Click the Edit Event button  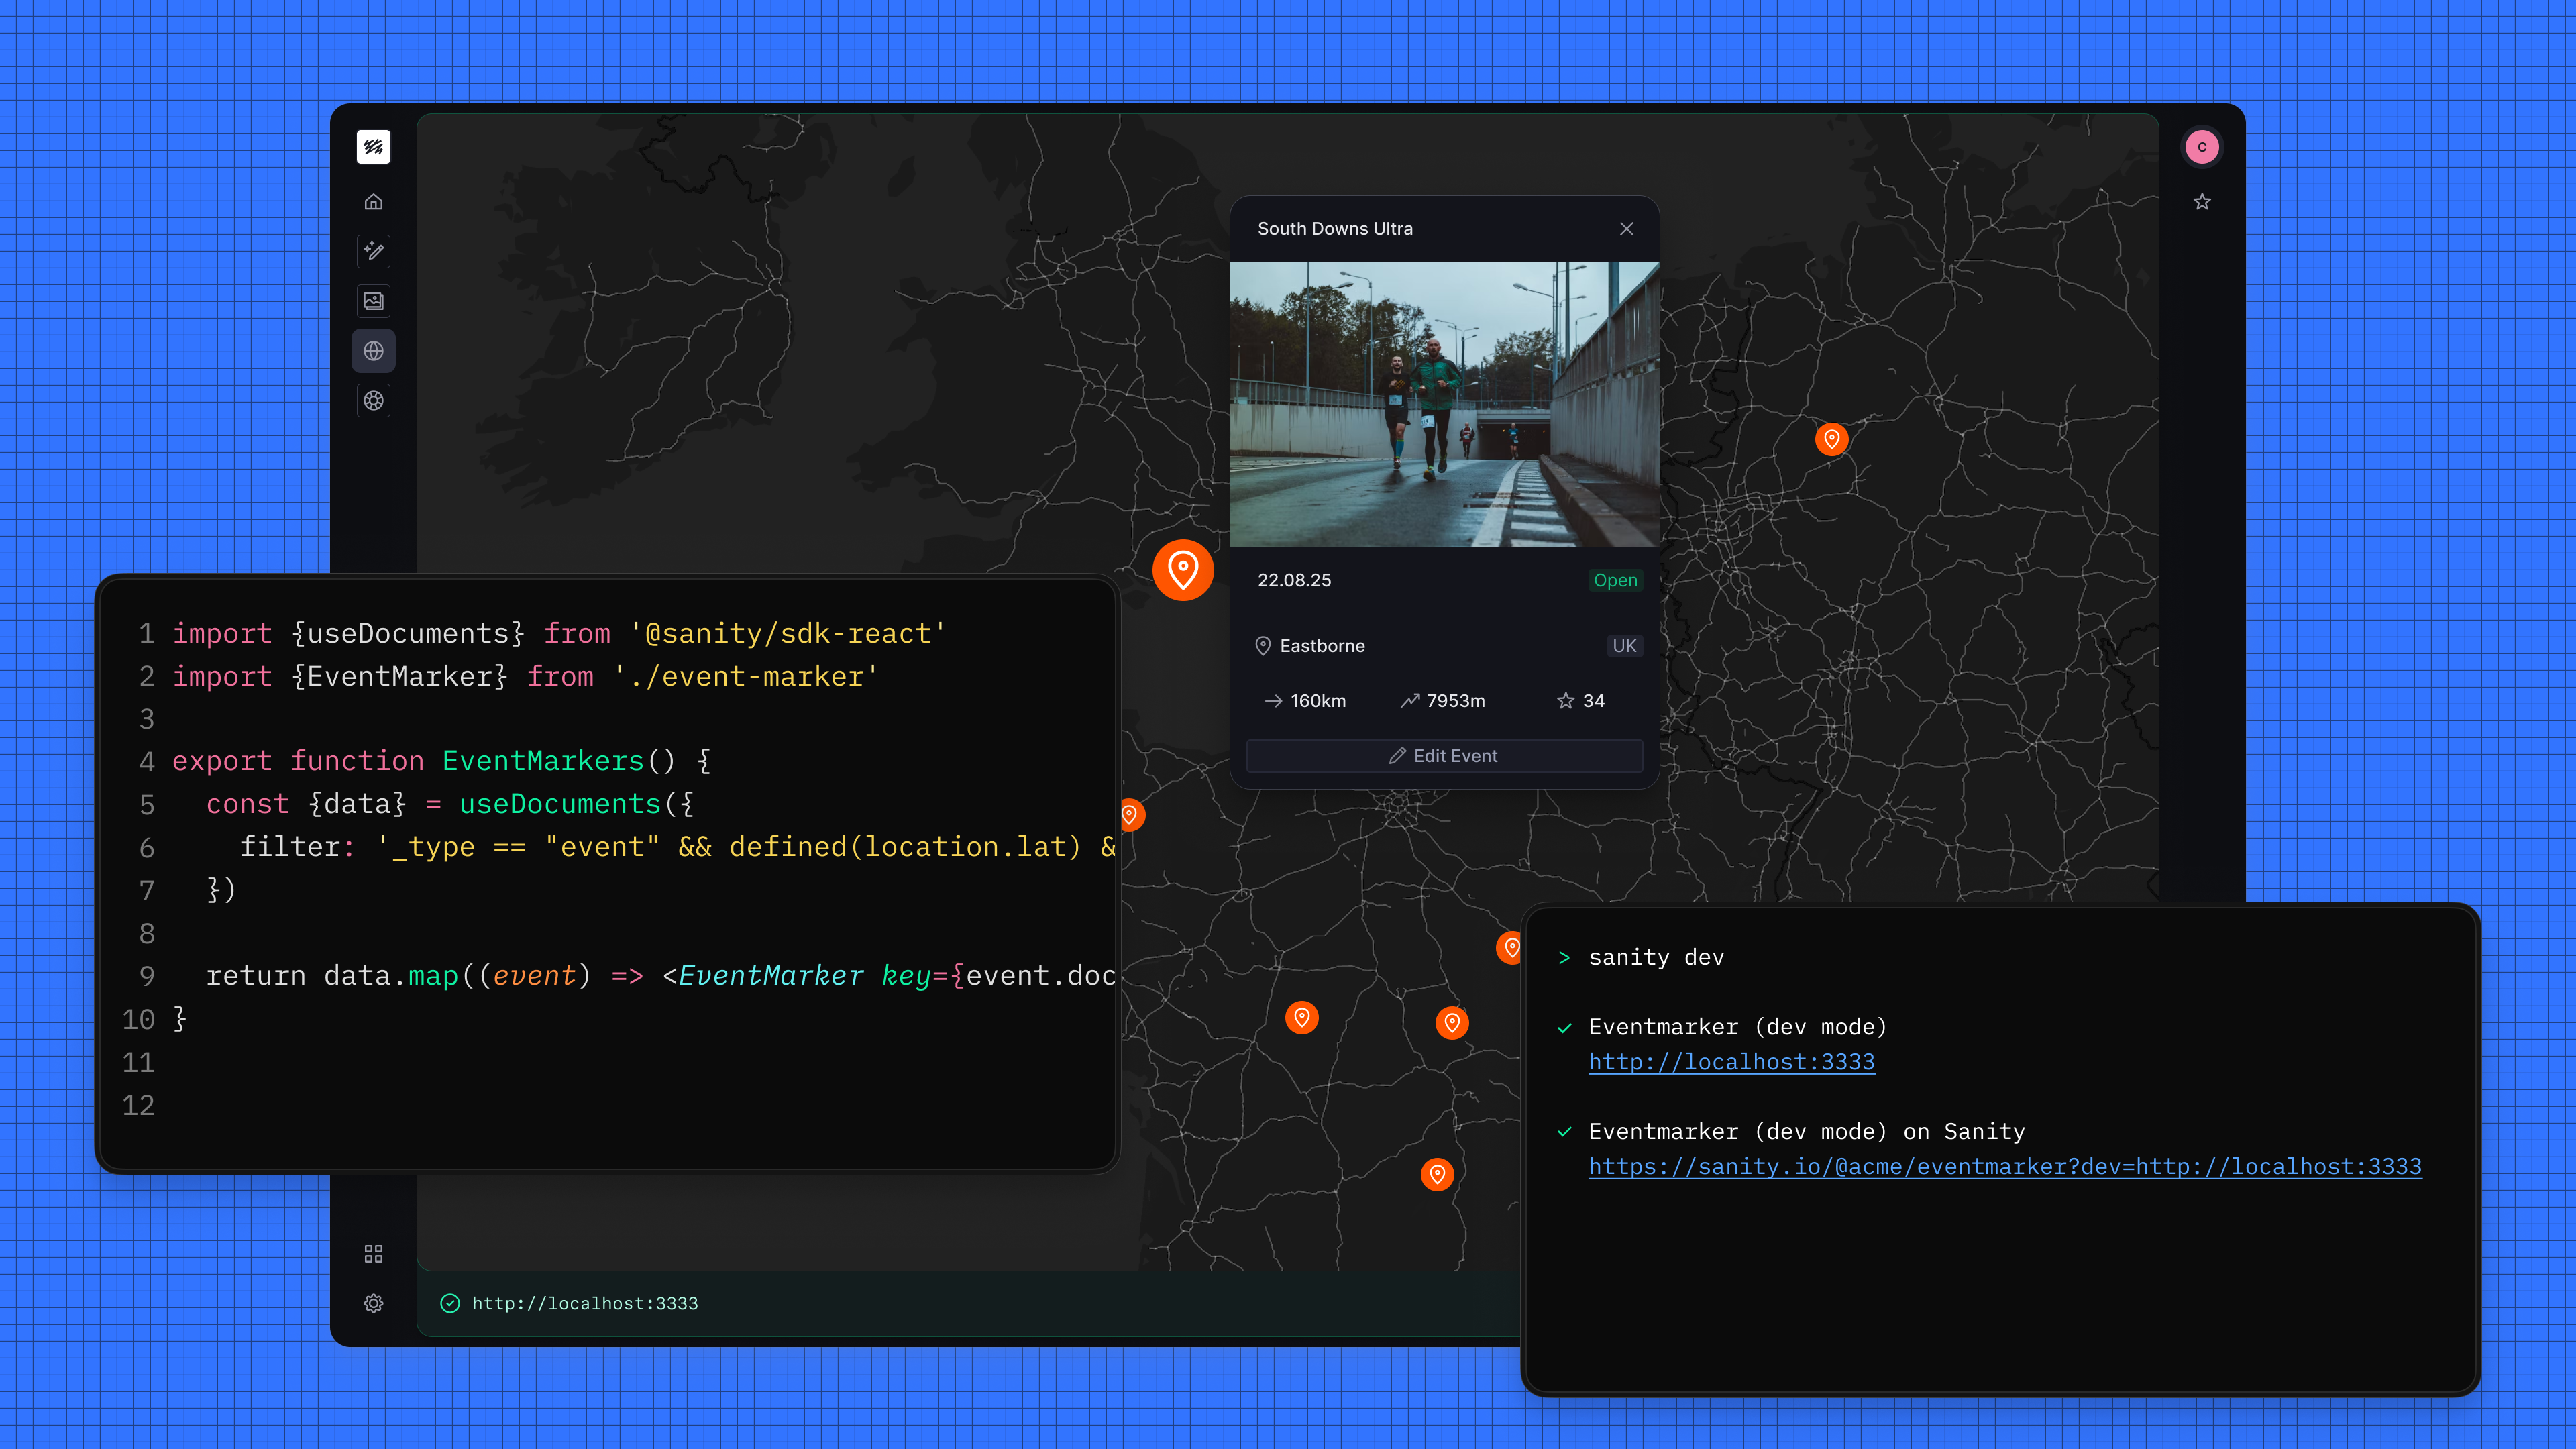(x=1444, y=756)
